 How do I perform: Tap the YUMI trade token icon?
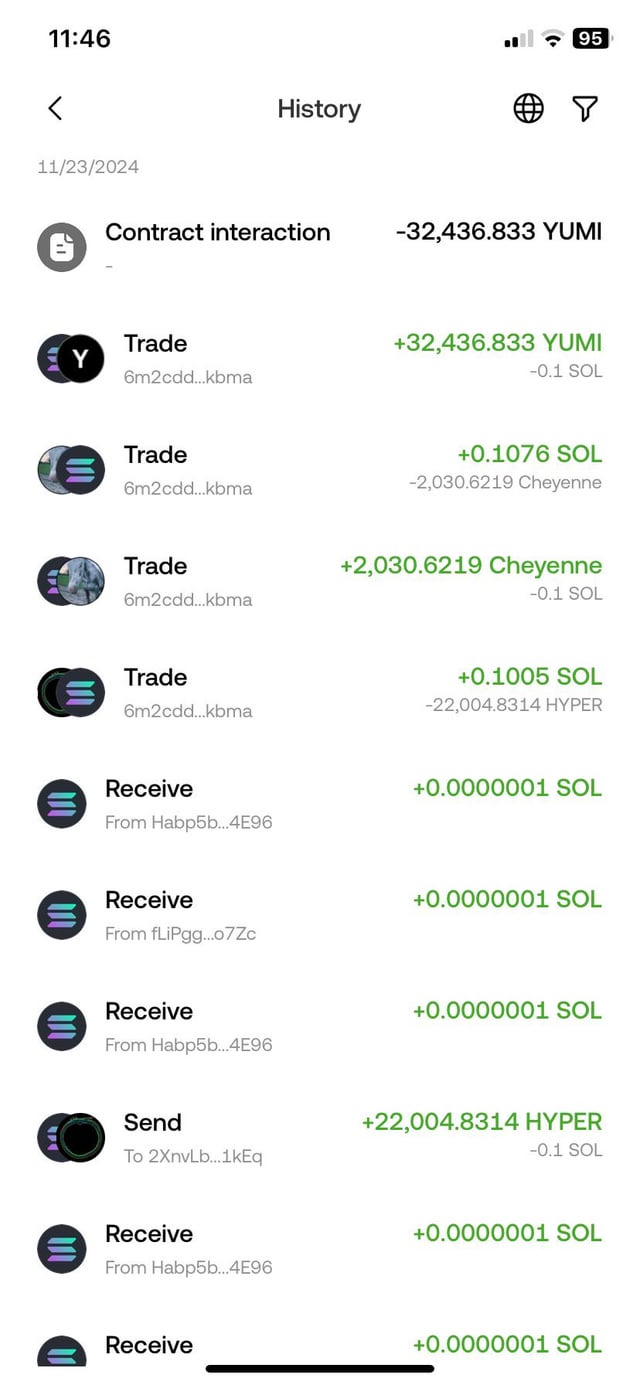point(80,359)
